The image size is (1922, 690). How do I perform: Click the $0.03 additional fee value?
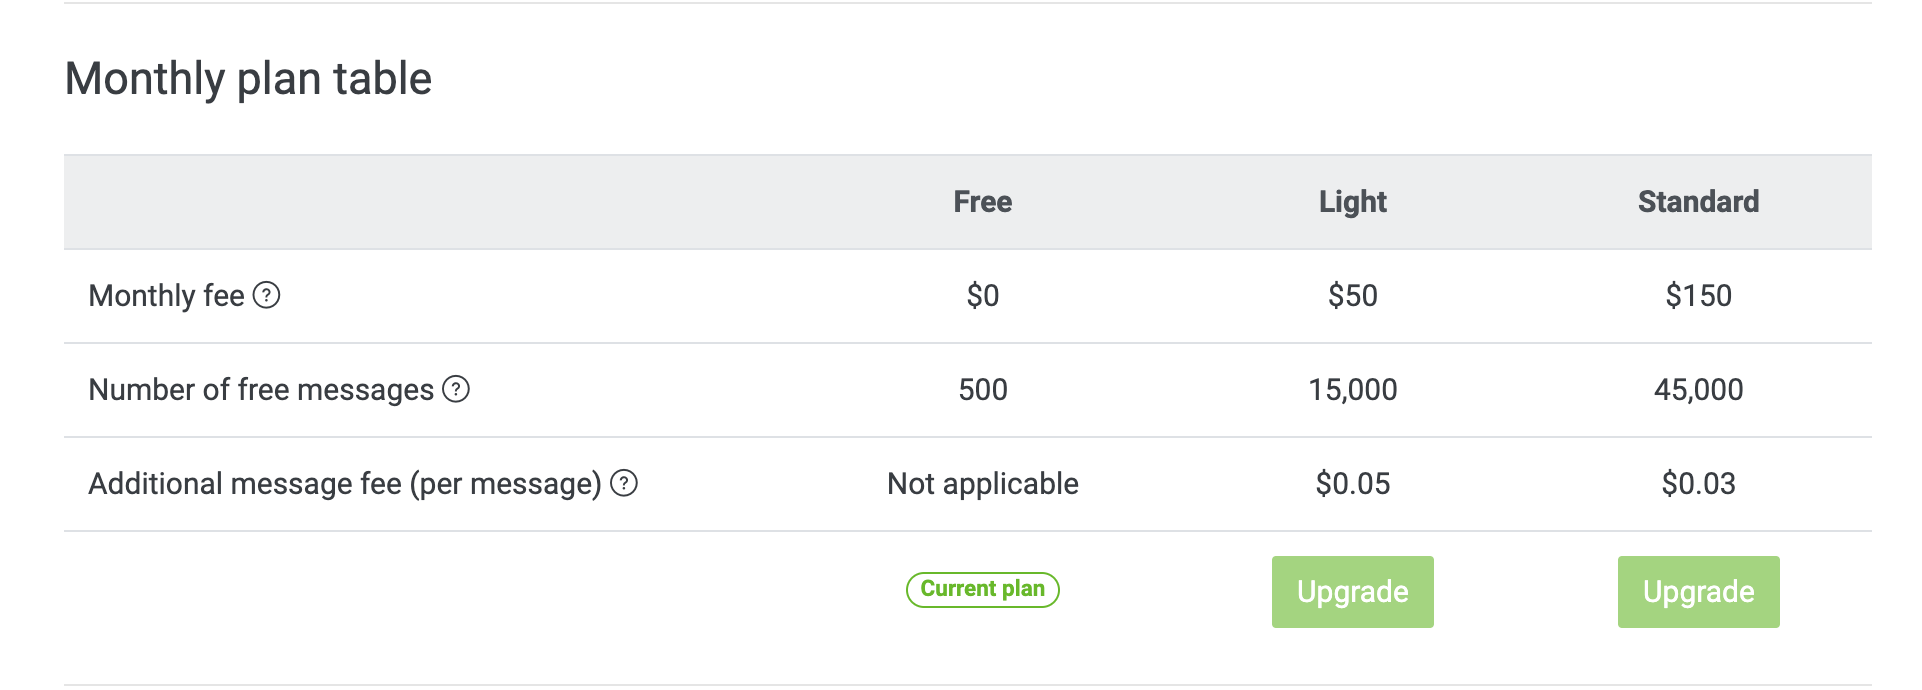coord(1698,484)
